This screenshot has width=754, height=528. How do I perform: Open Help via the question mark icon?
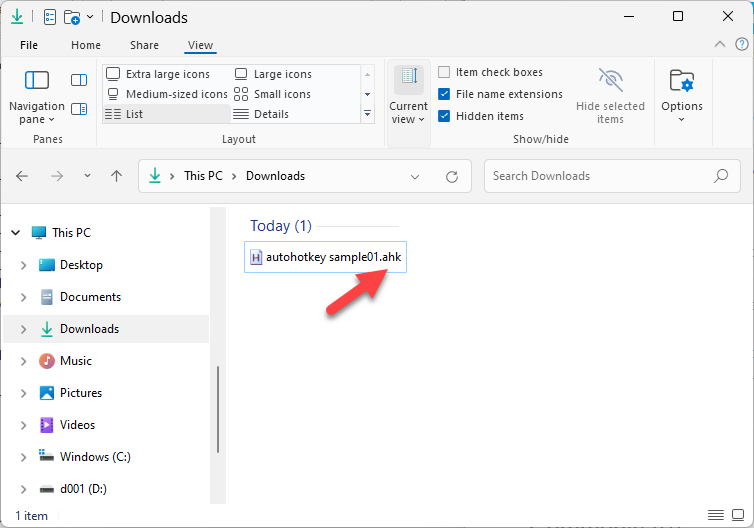741,44
